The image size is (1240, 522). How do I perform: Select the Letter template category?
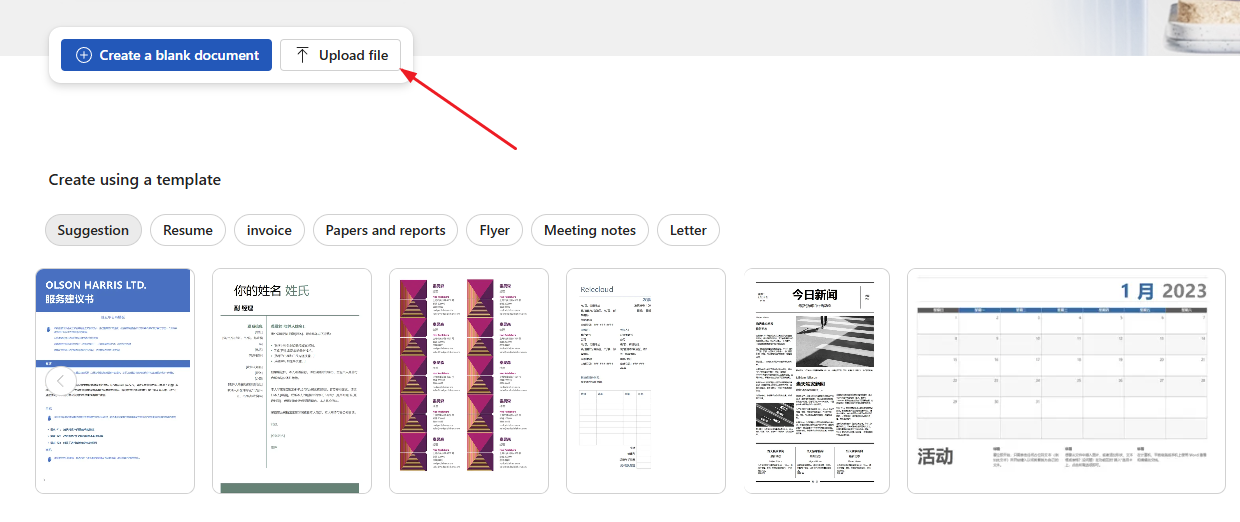688,230
